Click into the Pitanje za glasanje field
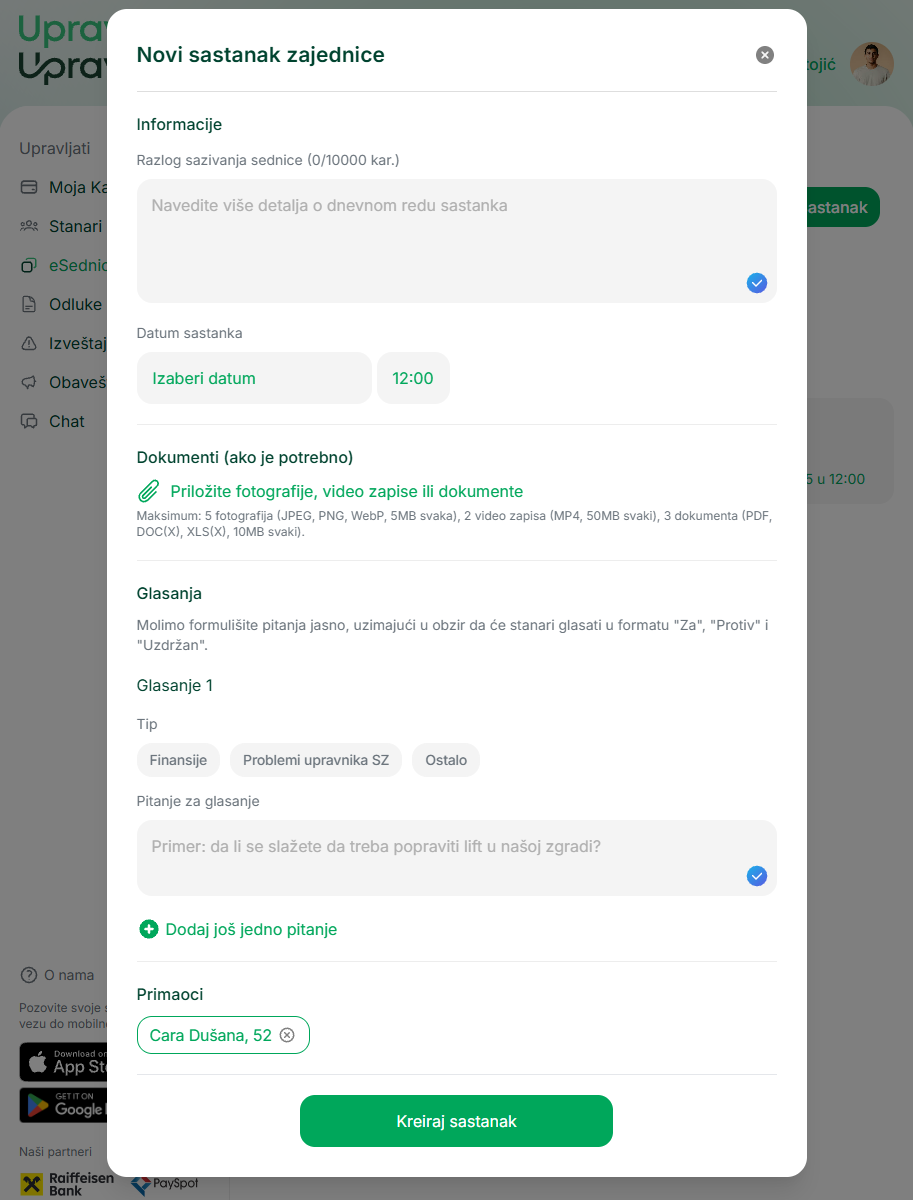Viewport: 913px width, 1200px height. click(x=440, y=857)
